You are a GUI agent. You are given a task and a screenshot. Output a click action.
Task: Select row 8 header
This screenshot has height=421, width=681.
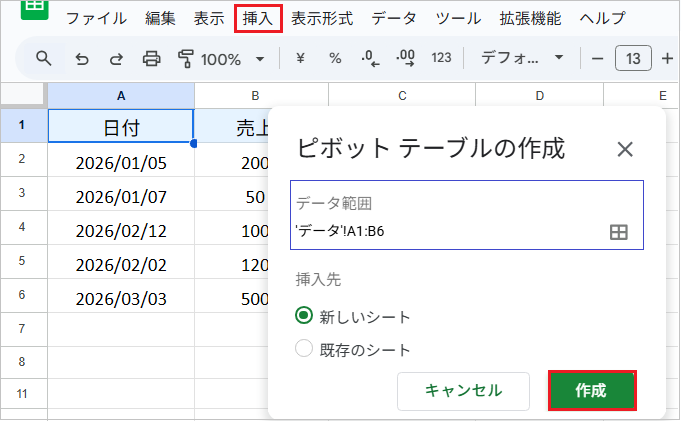22,361
